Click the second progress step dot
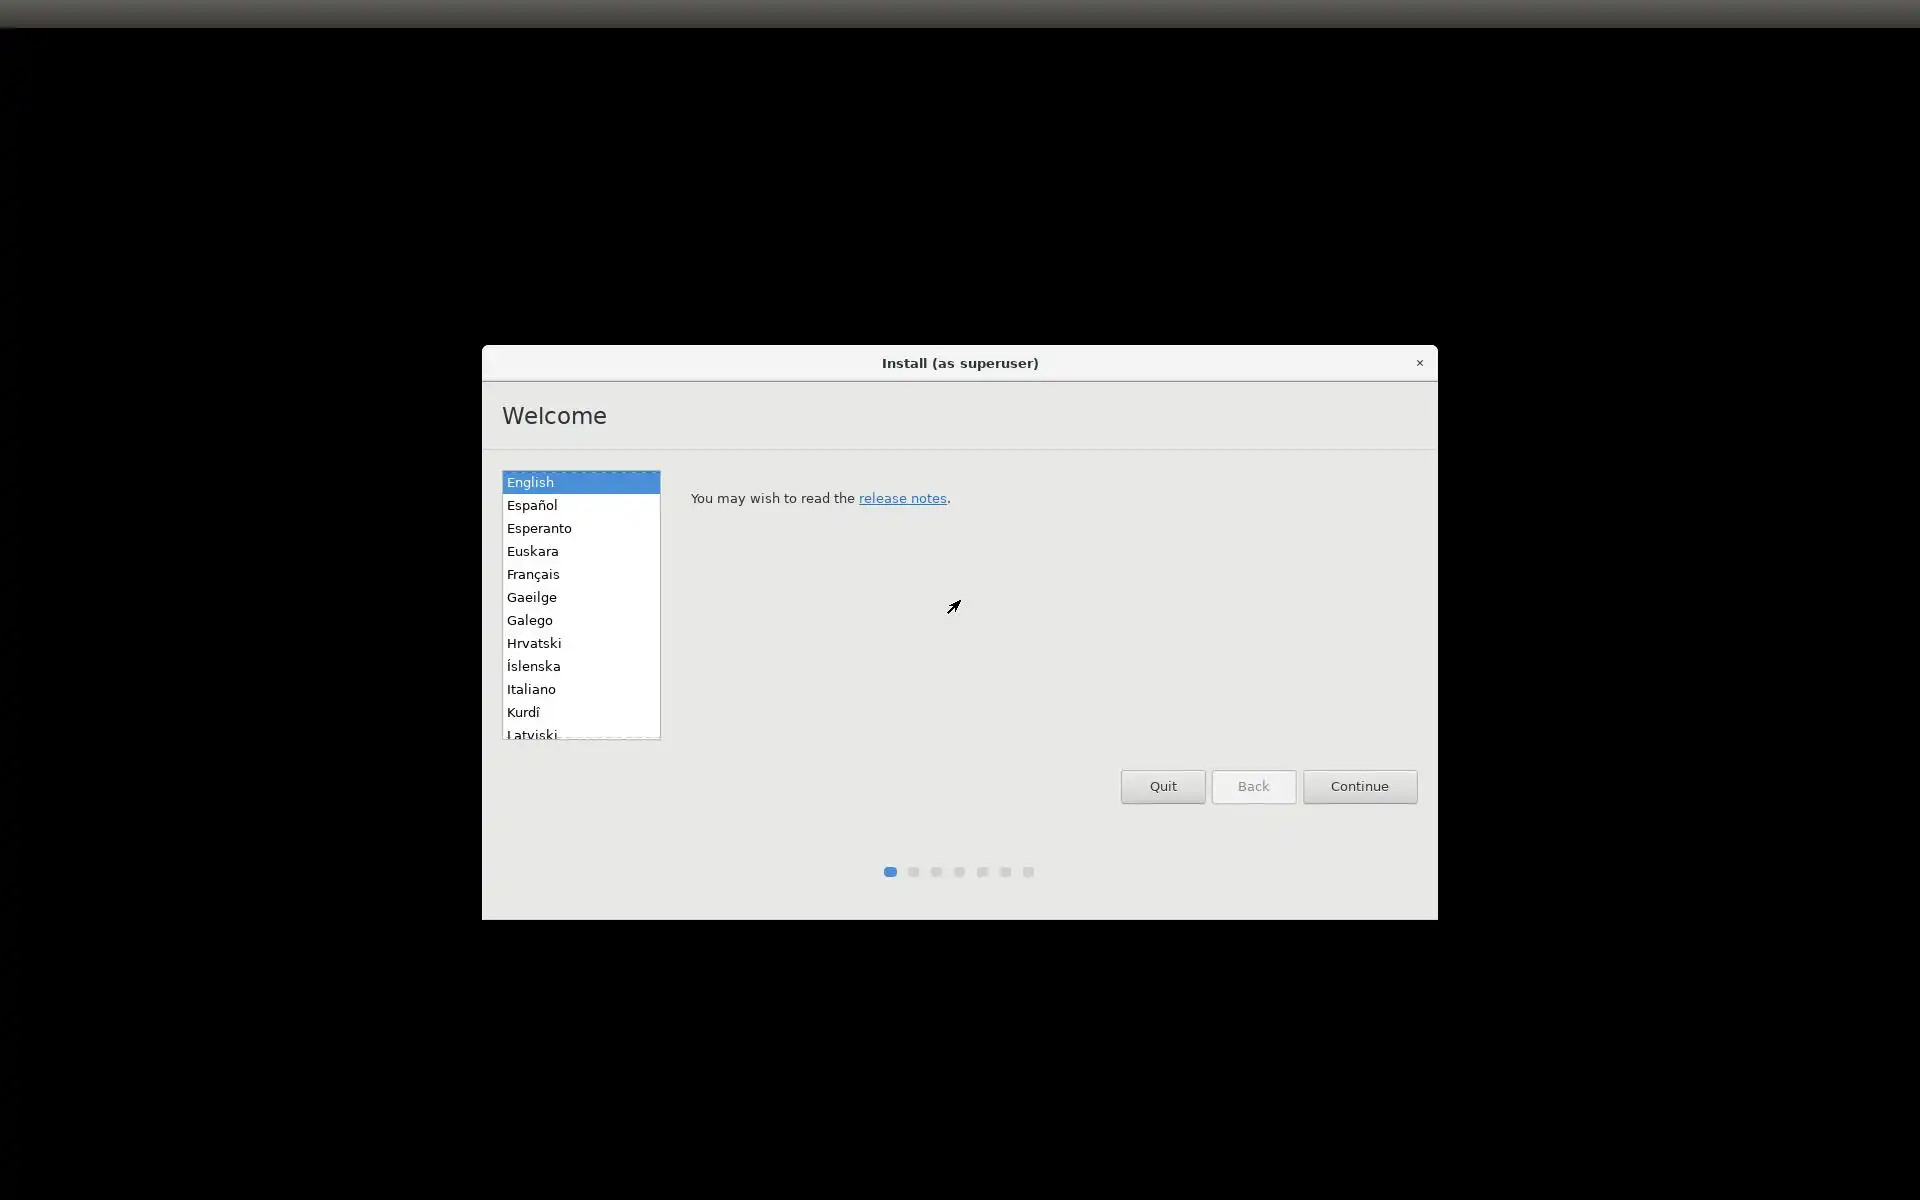 (x=913, y=872)
